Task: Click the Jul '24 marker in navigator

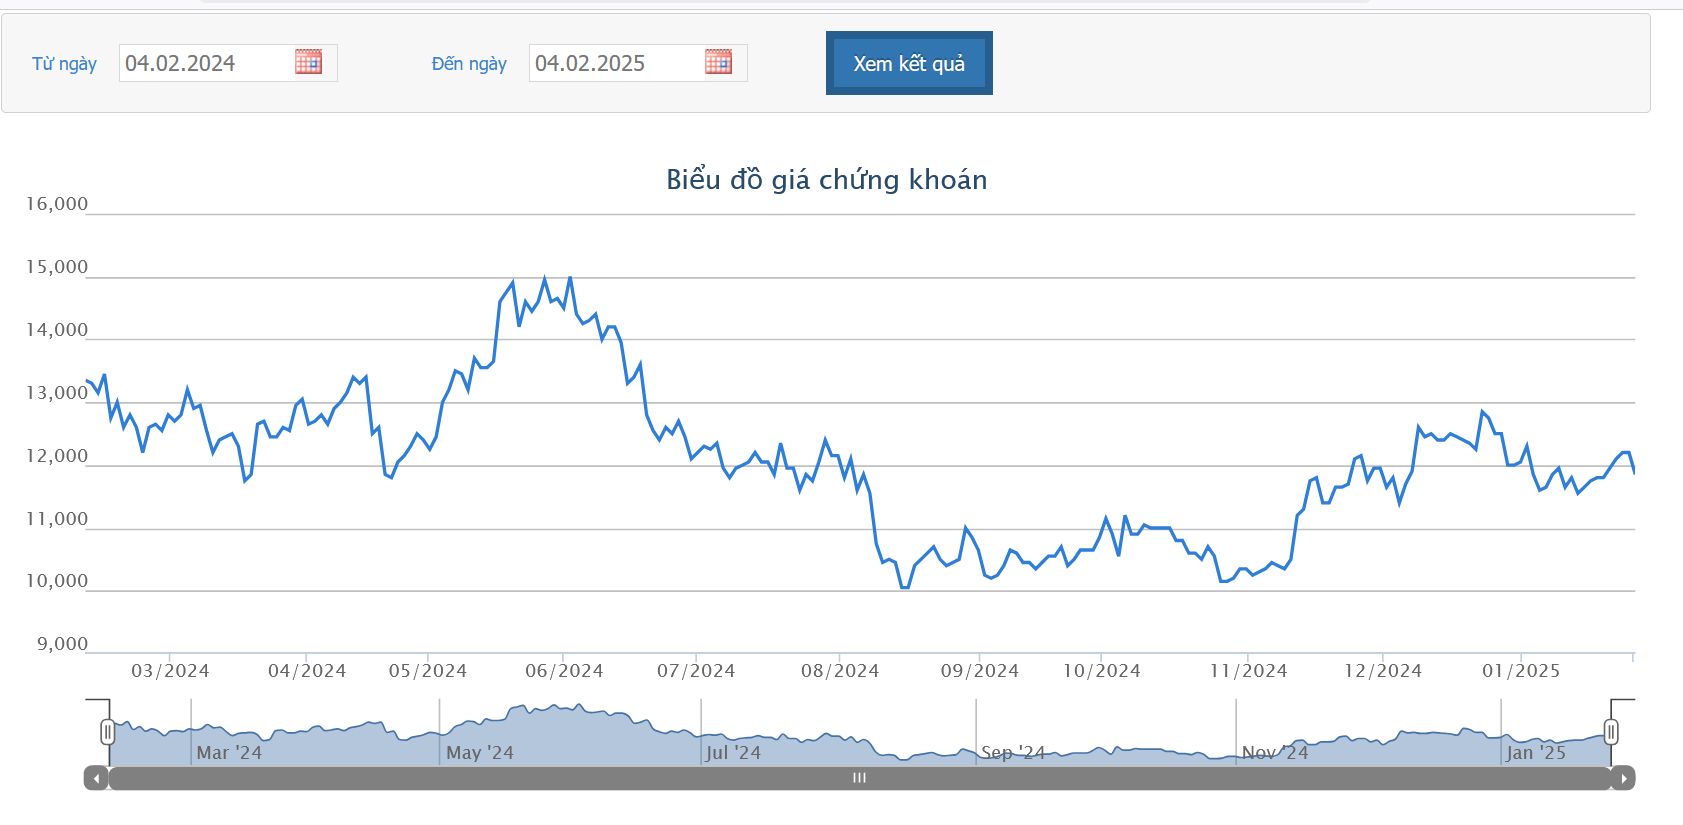Action: click(733, 753)
